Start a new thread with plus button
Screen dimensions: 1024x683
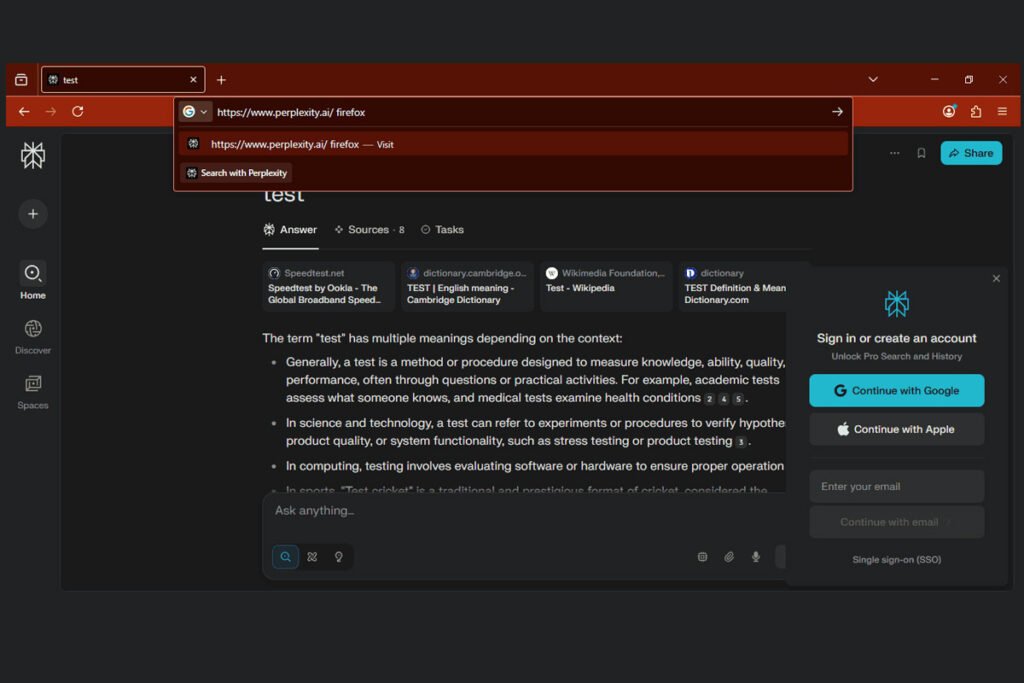tap(33, 214)
